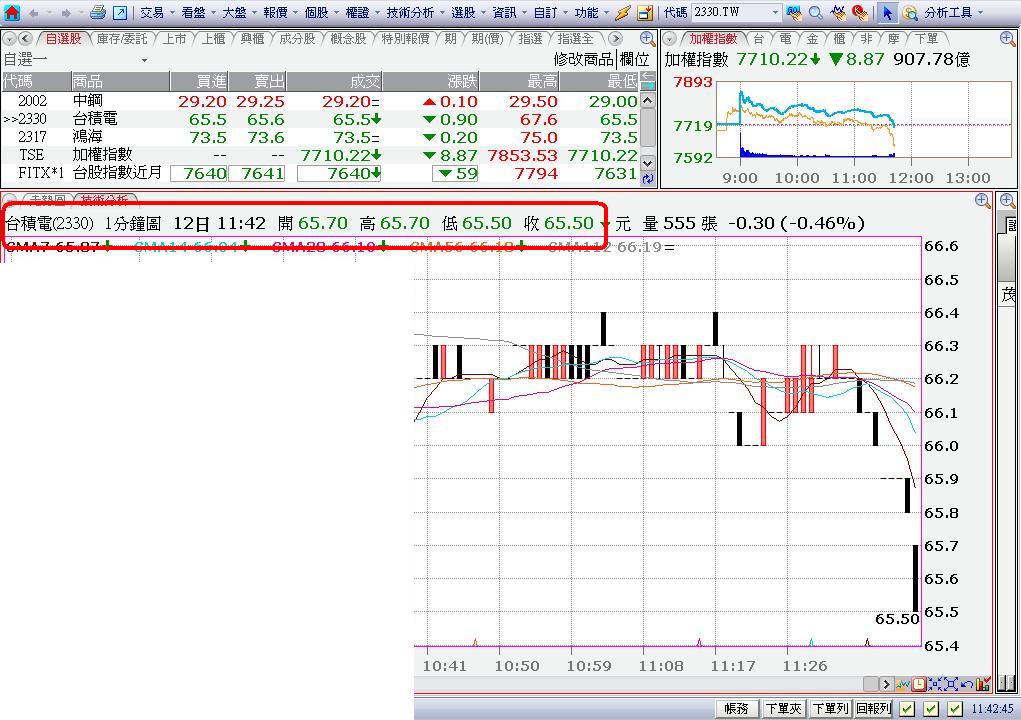
Task: Open the 帳務 button in status bar
Action: point(736,708)
